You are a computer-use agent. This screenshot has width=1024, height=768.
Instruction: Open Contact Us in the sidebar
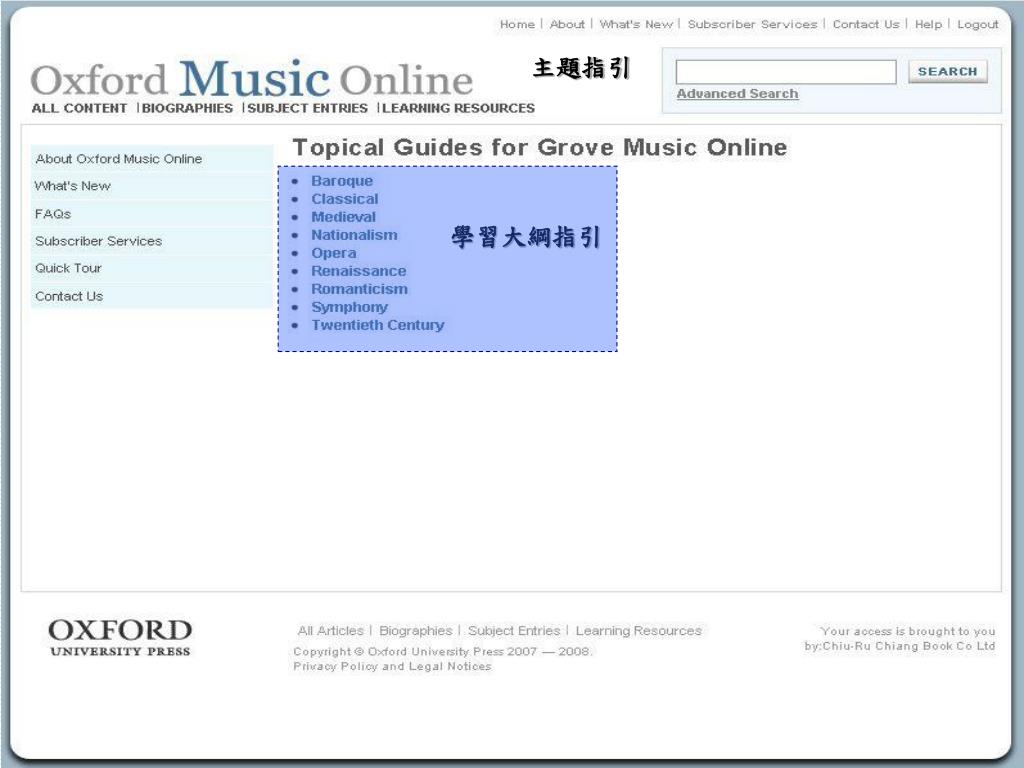click(x=152, y=296)
